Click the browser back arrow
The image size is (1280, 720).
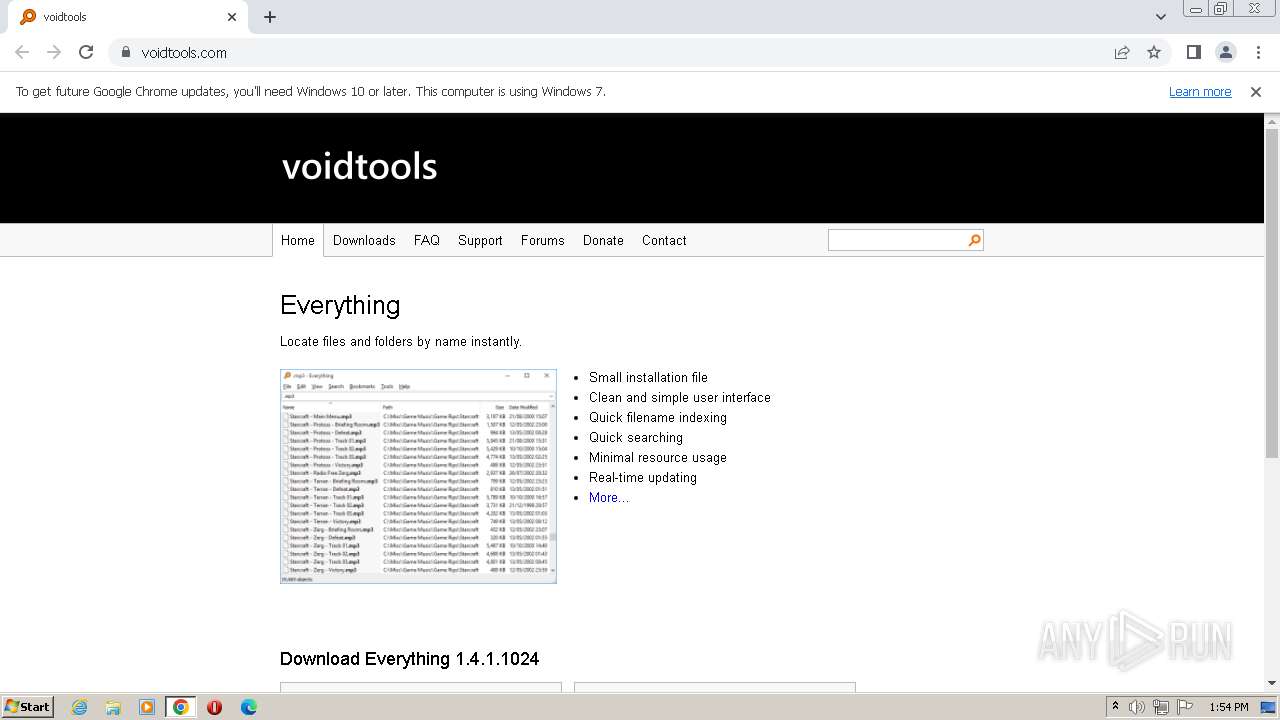pos(22,52)
